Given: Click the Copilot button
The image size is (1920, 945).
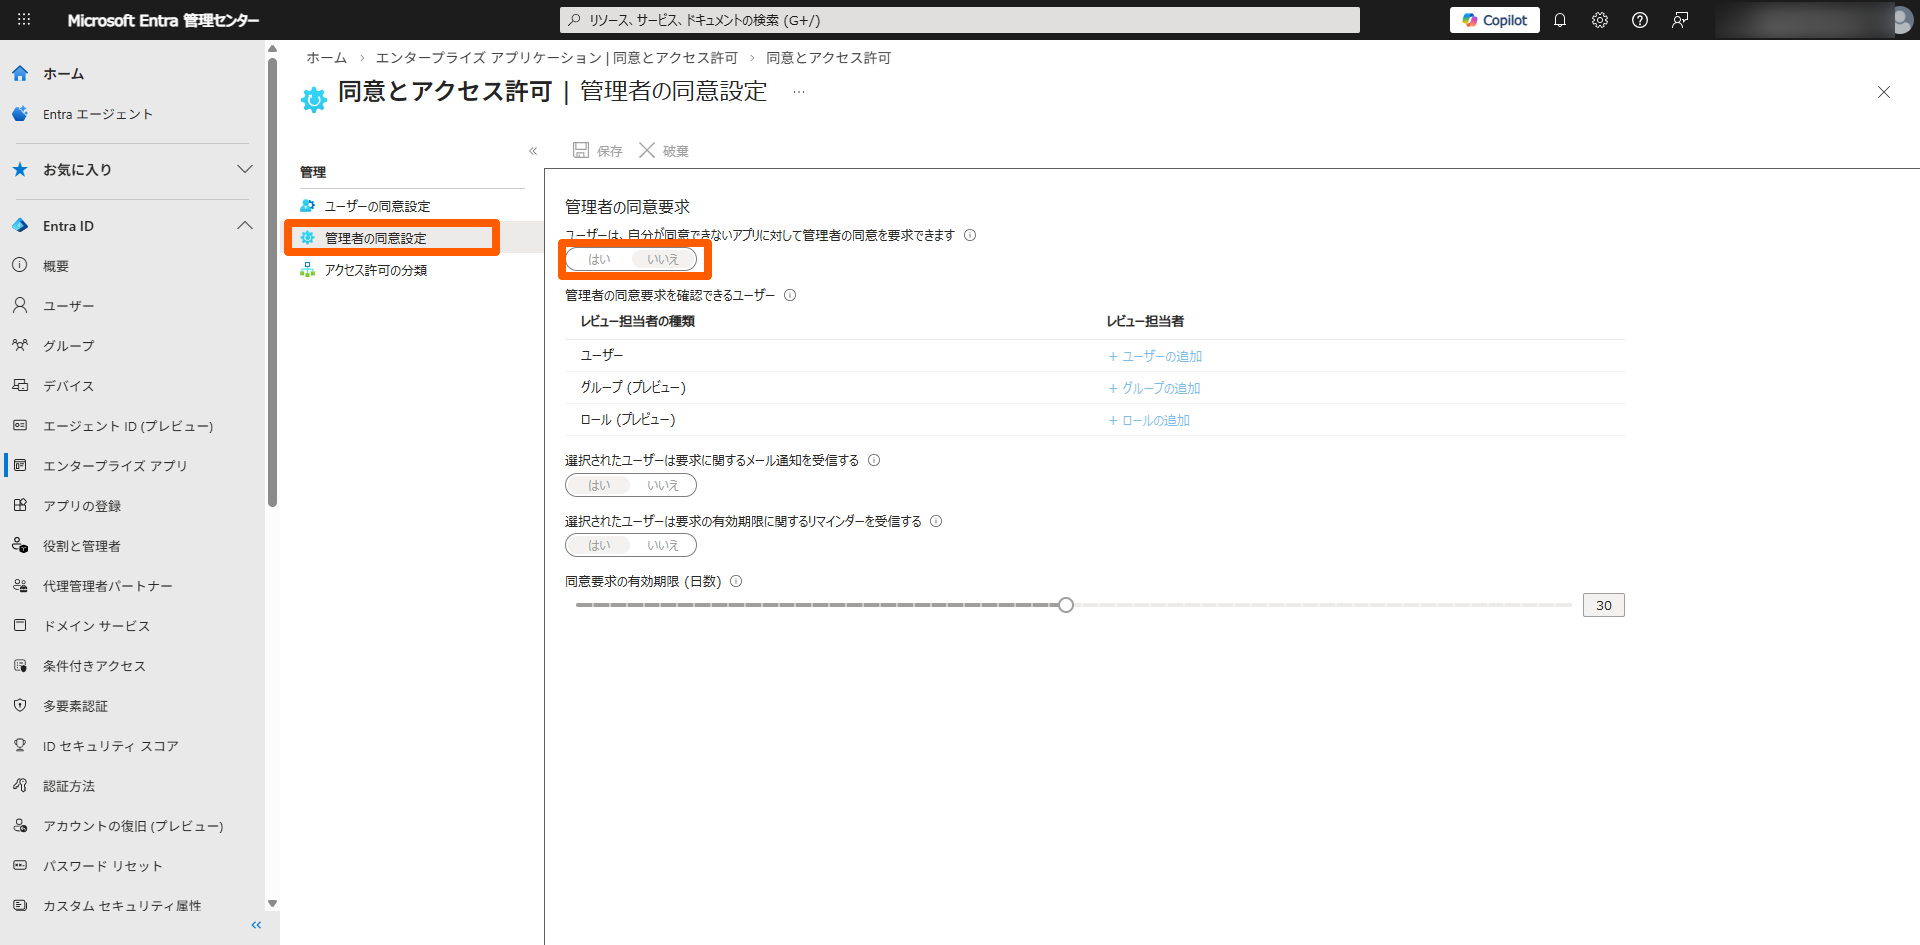Looking at the screenshot, I should coord(1494,20).
